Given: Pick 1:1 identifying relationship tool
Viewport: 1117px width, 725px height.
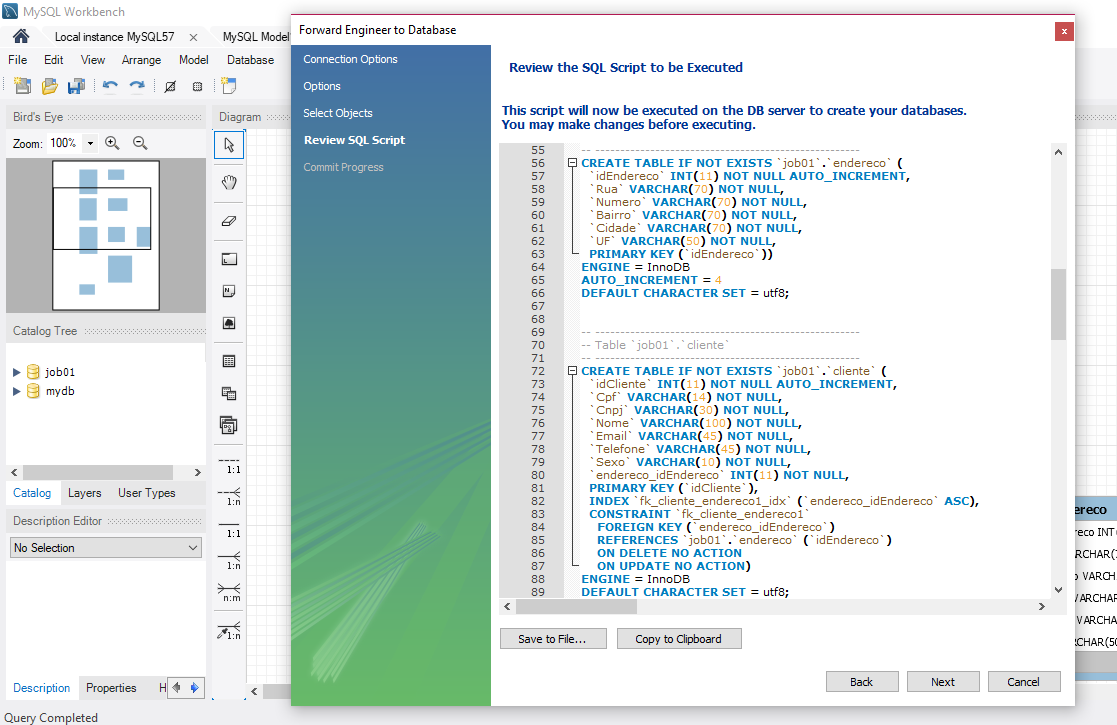Looking at the screenshot, I should click(x=229, y=528).
